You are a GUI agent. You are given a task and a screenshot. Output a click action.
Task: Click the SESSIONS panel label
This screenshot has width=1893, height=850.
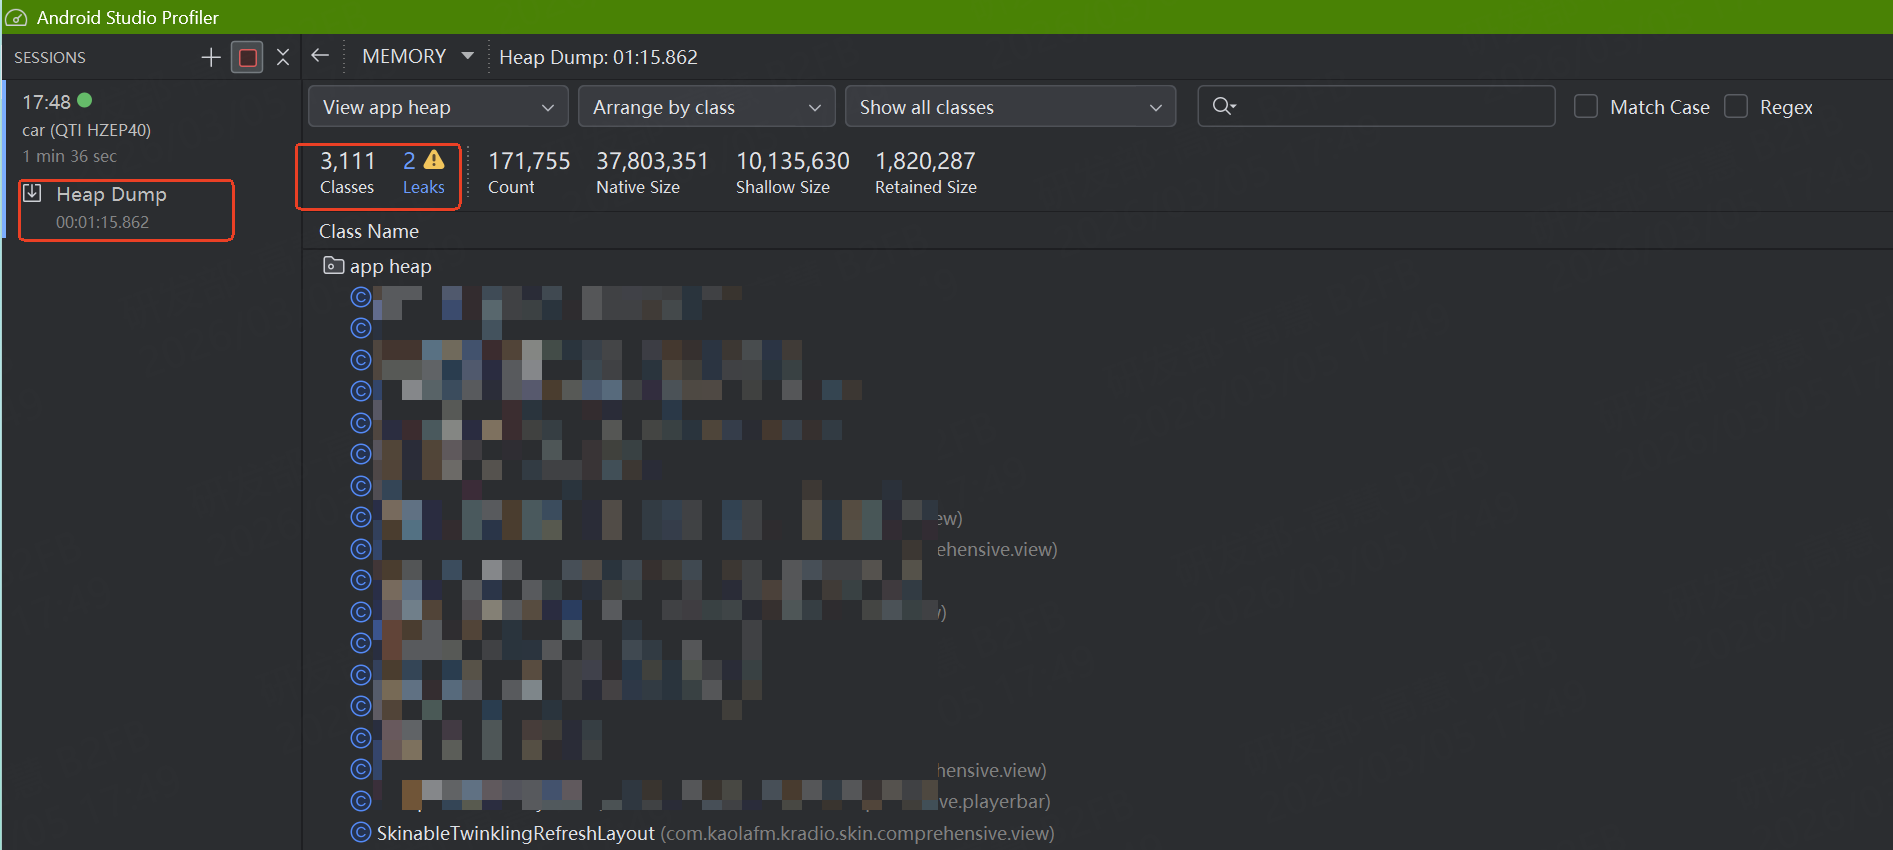pyautogui.click(x=50, y=57)
